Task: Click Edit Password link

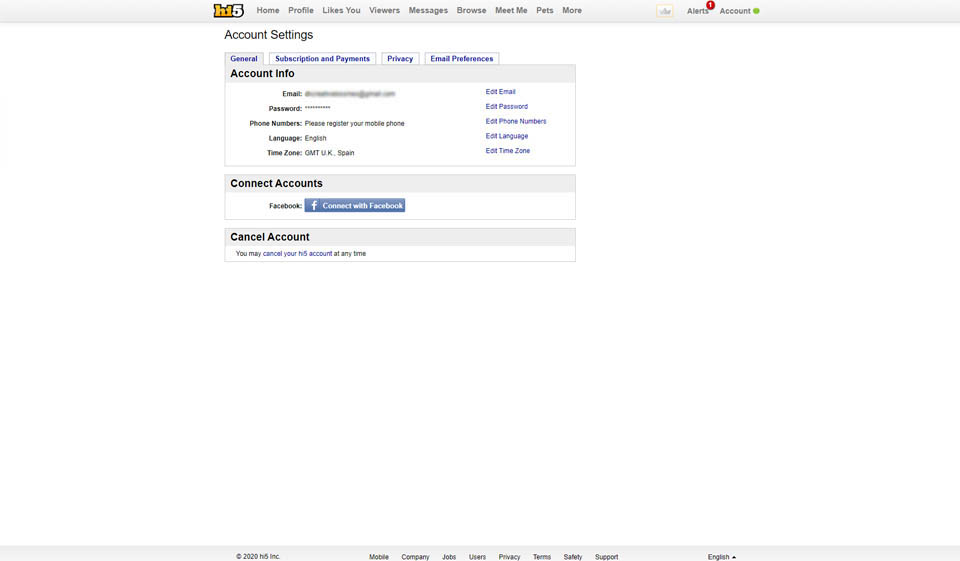Action: tap(506, 107)
